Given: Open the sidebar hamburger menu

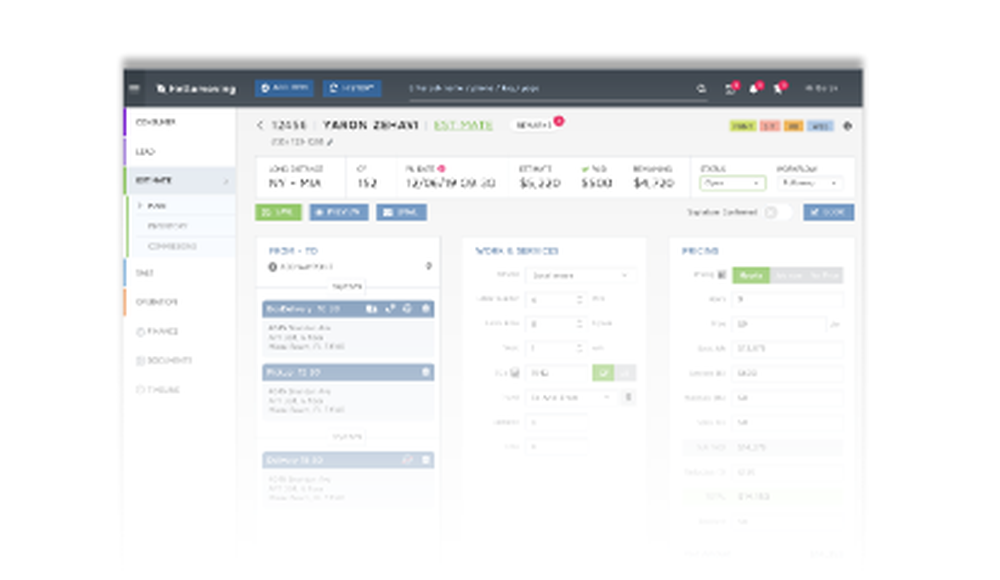Looking at the screenshot, I should click(x=133, y=88).
